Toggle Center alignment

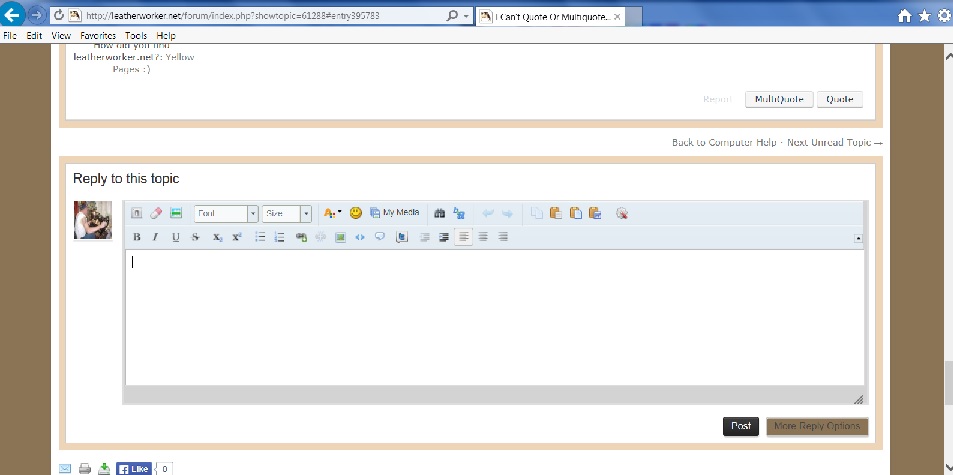[x=483, y=237]
